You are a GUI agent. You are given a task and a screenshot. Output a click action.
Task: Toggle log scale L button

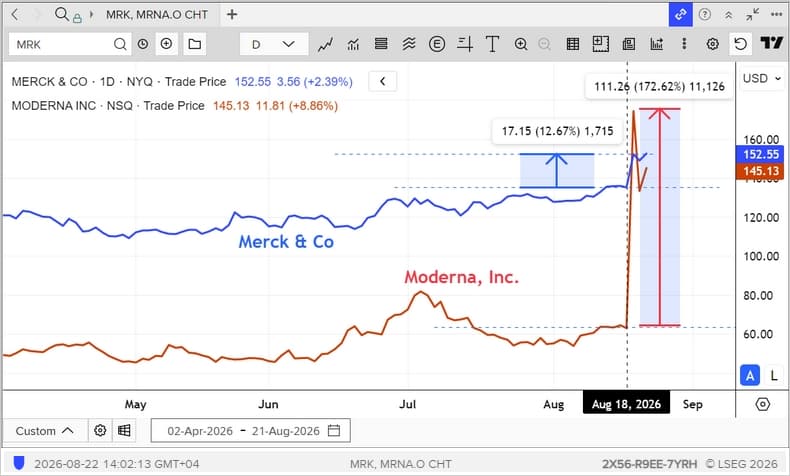coord(774,375)
